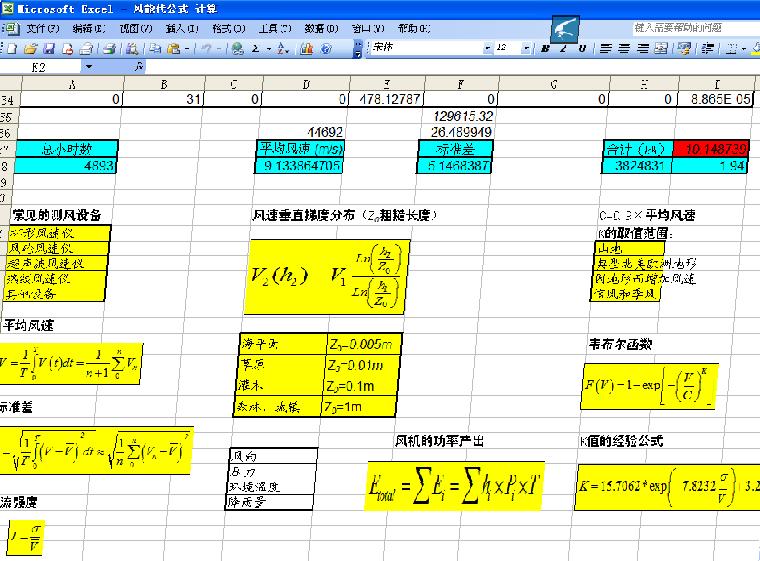760x561 pixels.
Task: Click the Open folder icon in toolbar
Action: click(31, 48)
